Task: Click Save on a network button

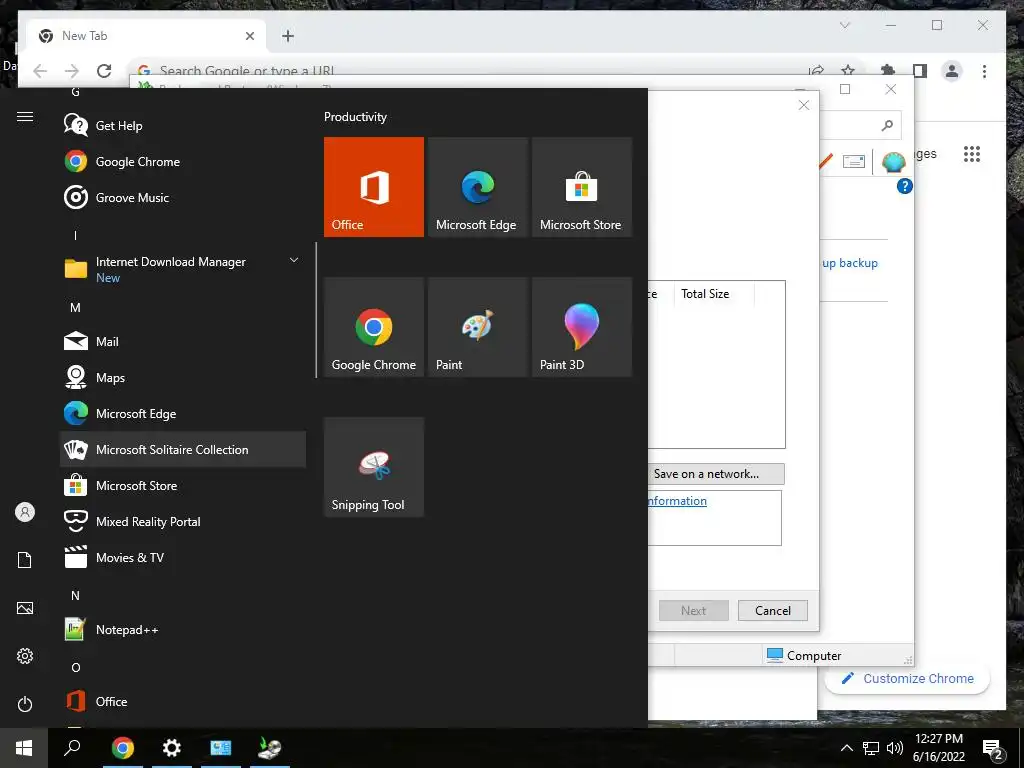Action: pyautogui.click(x=716, y=474)
